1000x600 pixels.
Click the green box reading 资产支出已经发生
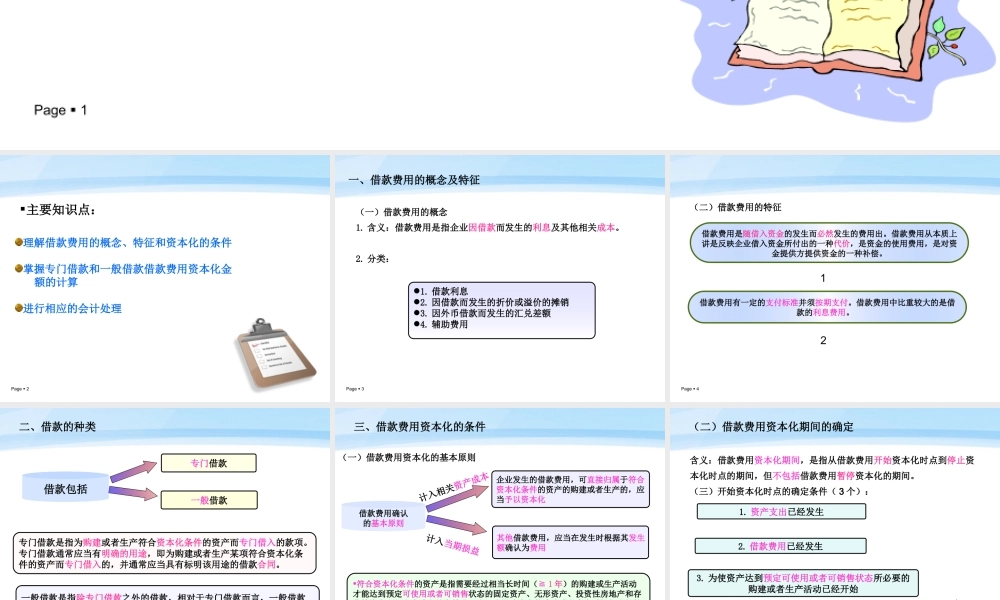781,511
